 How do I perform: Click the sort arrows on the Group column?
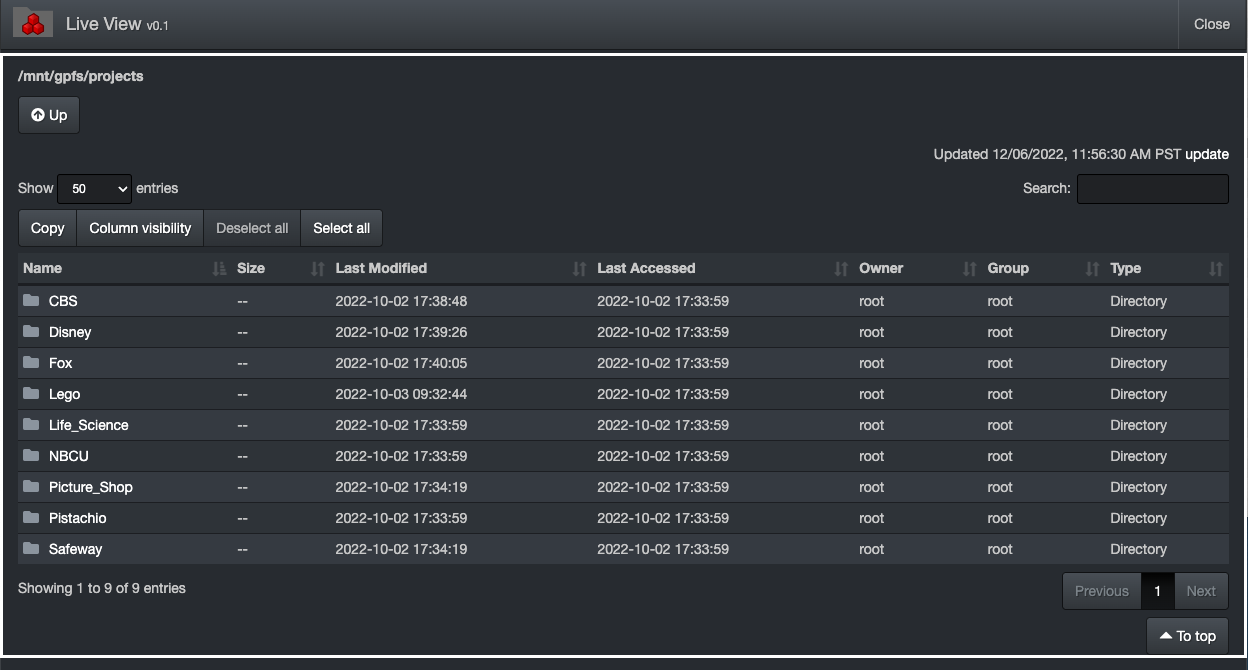coord(1090,268)
